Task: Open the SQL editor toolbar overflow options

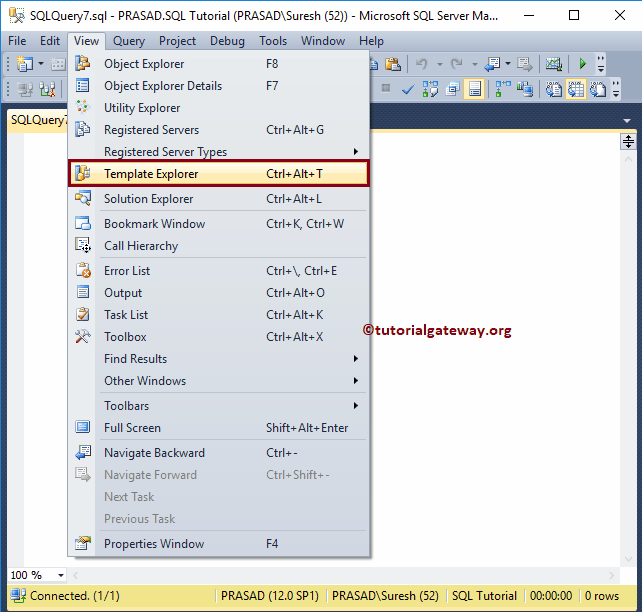Action: (616, 89)
